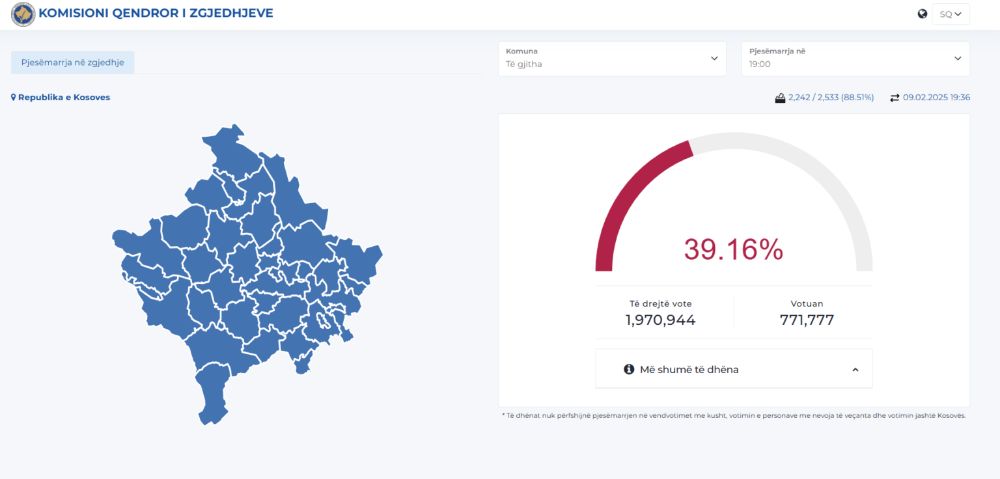
Task: Open the Pjesëmarrja në time dropdown showing 19:00
Action: 856,58
